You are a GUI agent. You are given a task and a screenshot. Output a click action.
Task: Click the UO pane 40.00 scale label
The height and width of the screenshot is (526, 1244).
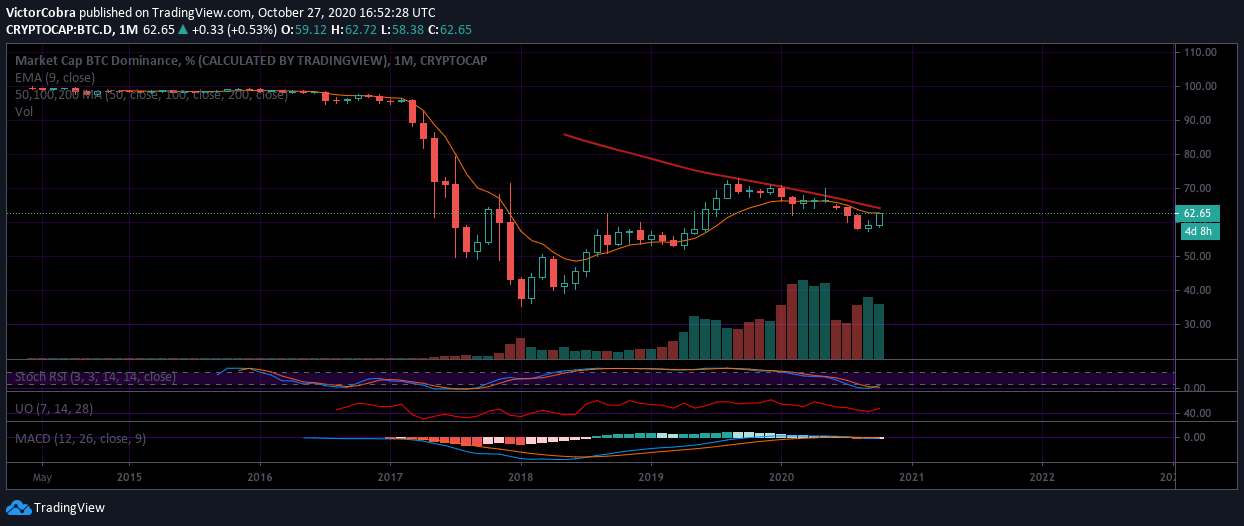tap(1199, 413)
